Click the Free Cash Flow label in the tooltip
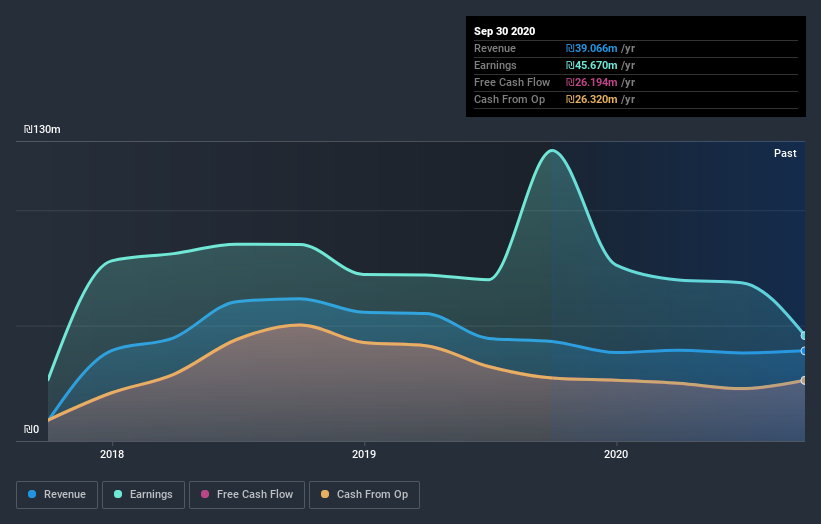821x524 pixels. point(512,82)
